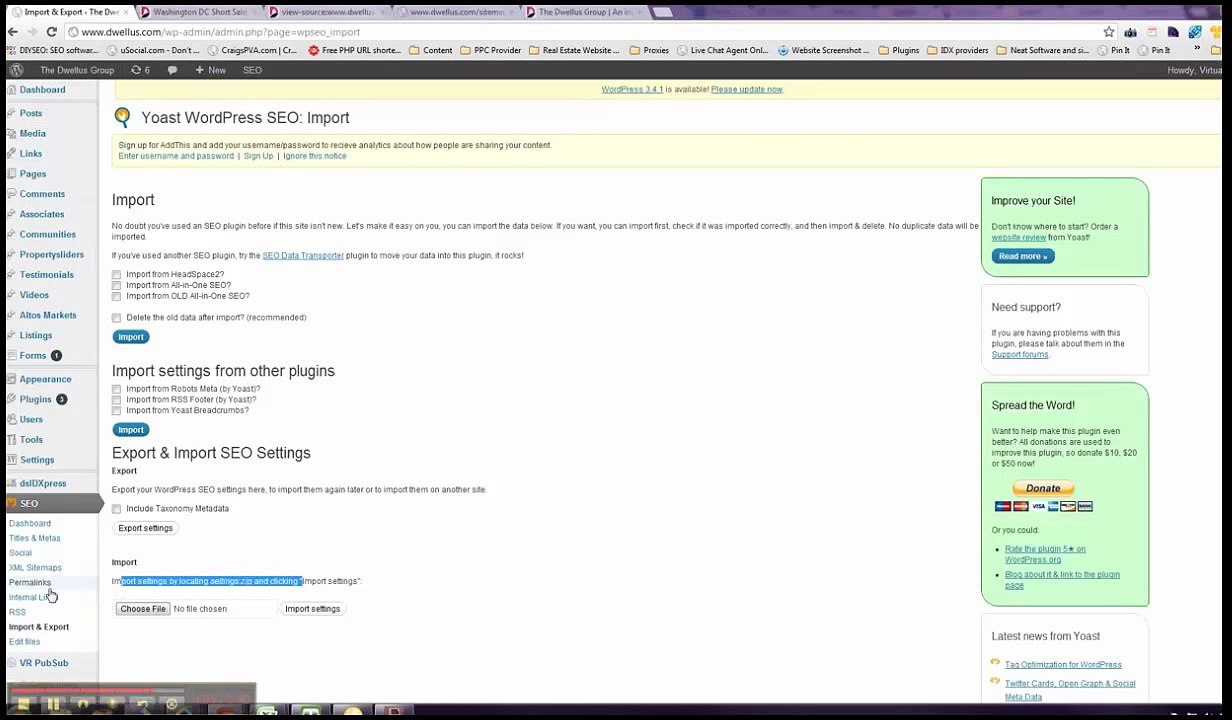The height and width of the screenshot is (720, 1232).
Task: Open the updates counter showing 6
Action: click(140, 70)
